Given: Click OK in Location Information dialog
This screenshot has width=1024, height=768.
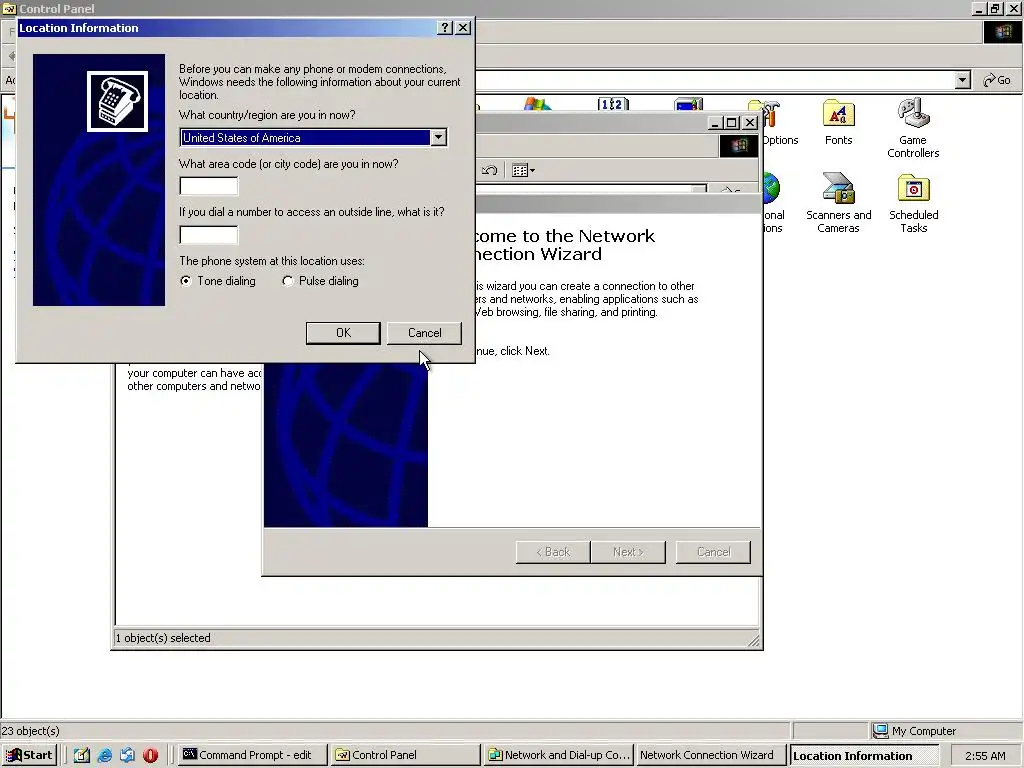Looking at the screenshot, I should [343, 333].
